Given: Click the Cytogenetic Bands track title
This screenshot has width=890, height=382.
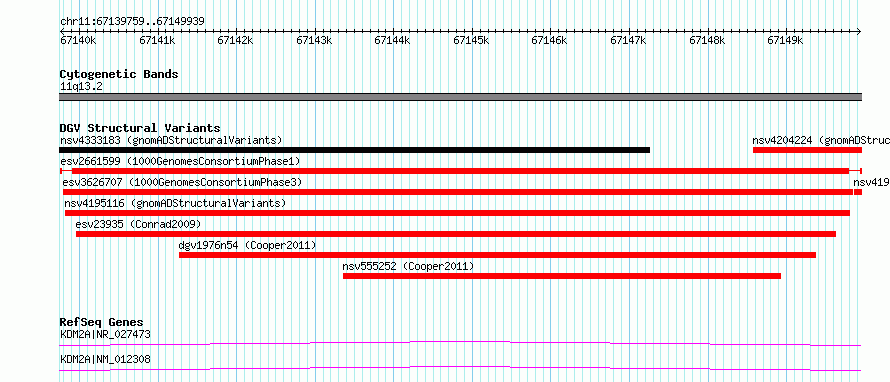Looking at the screenshot, I should (x=119, y=74).
